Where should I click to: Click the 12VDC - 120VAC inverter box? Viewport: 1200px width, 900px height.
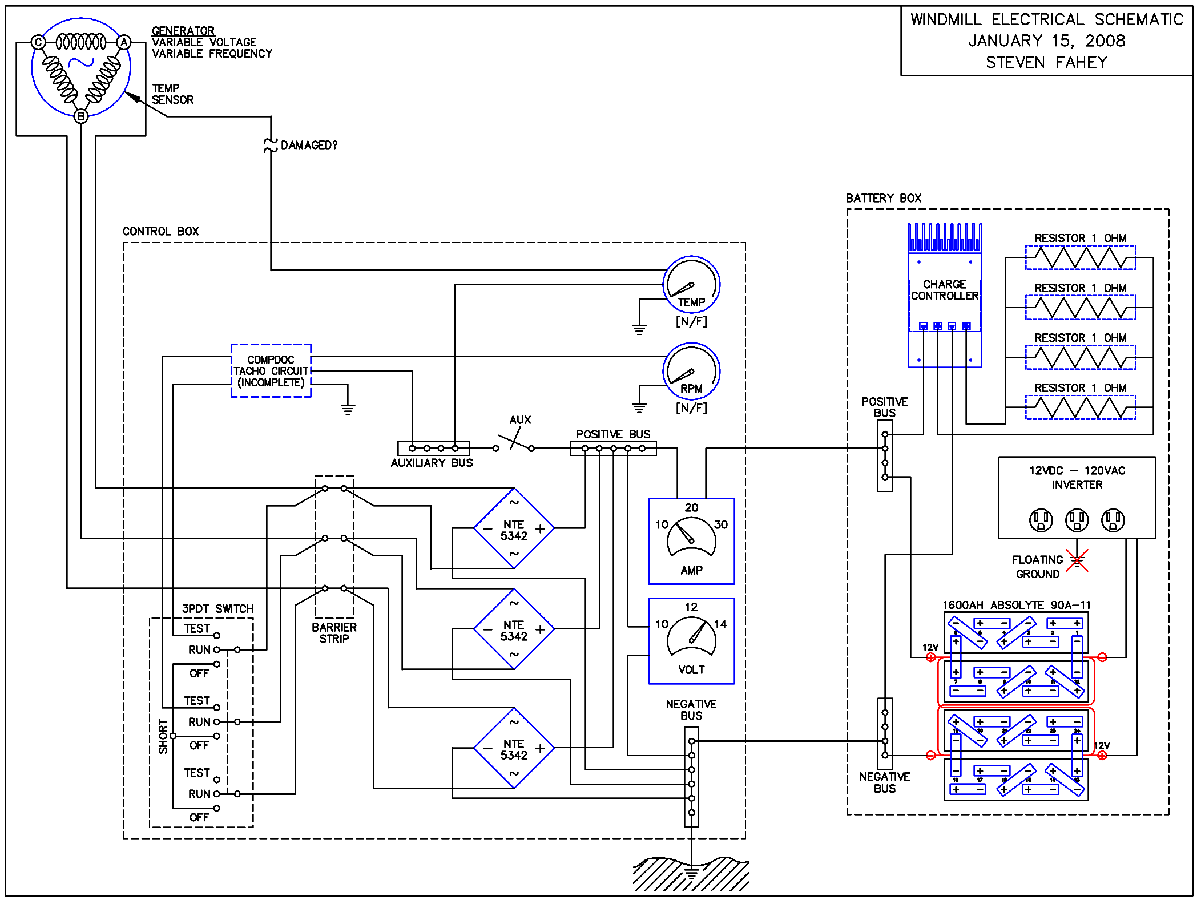(1076, 497)
